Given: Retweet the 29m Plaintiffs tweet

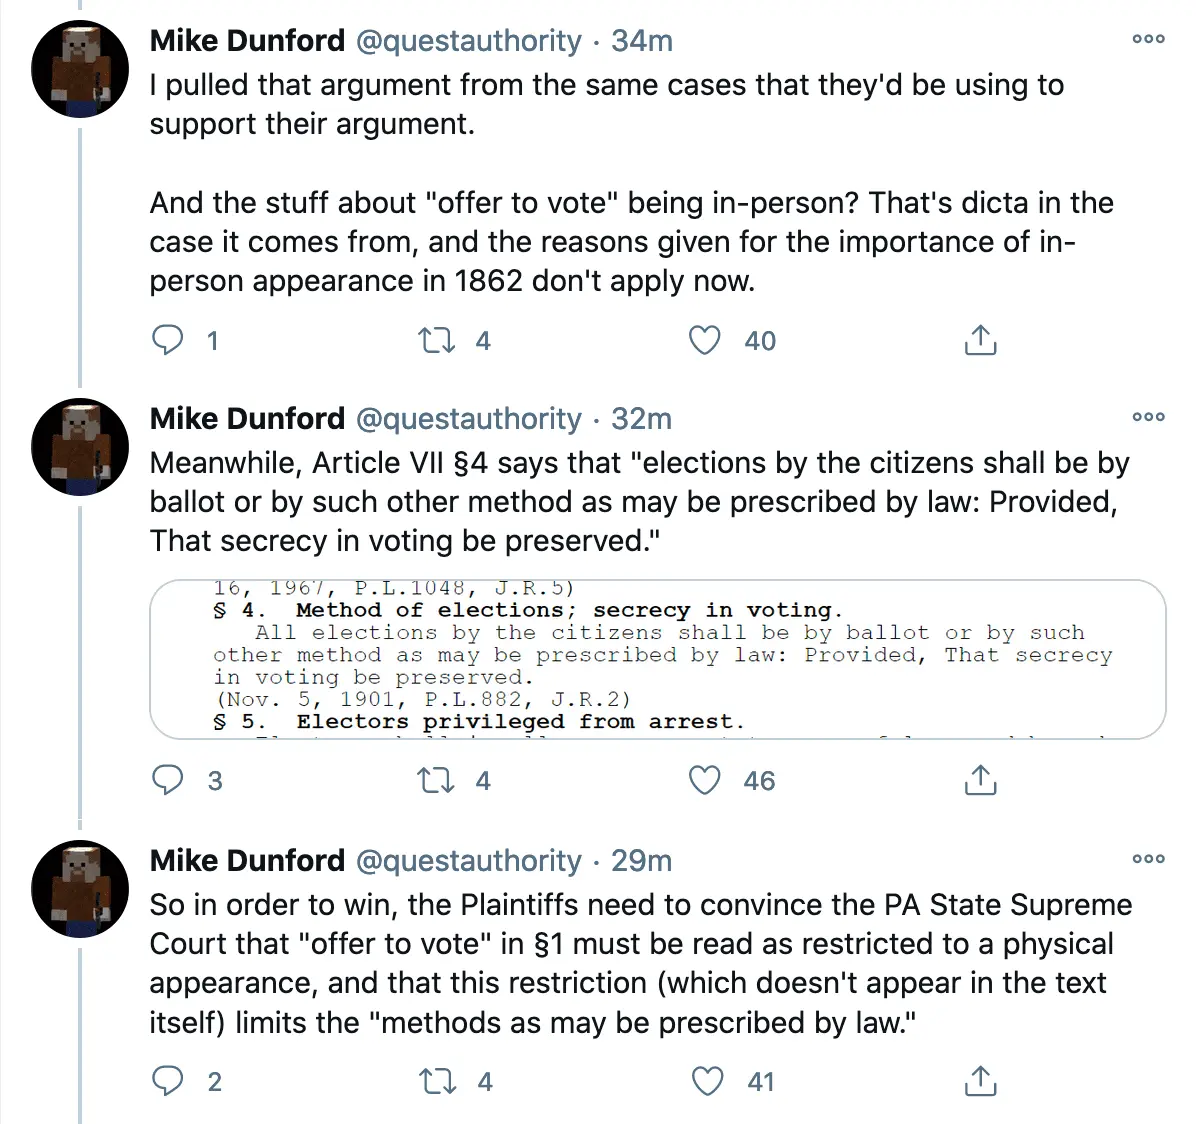Looking at the screenshot, I should click(437, 1081).
